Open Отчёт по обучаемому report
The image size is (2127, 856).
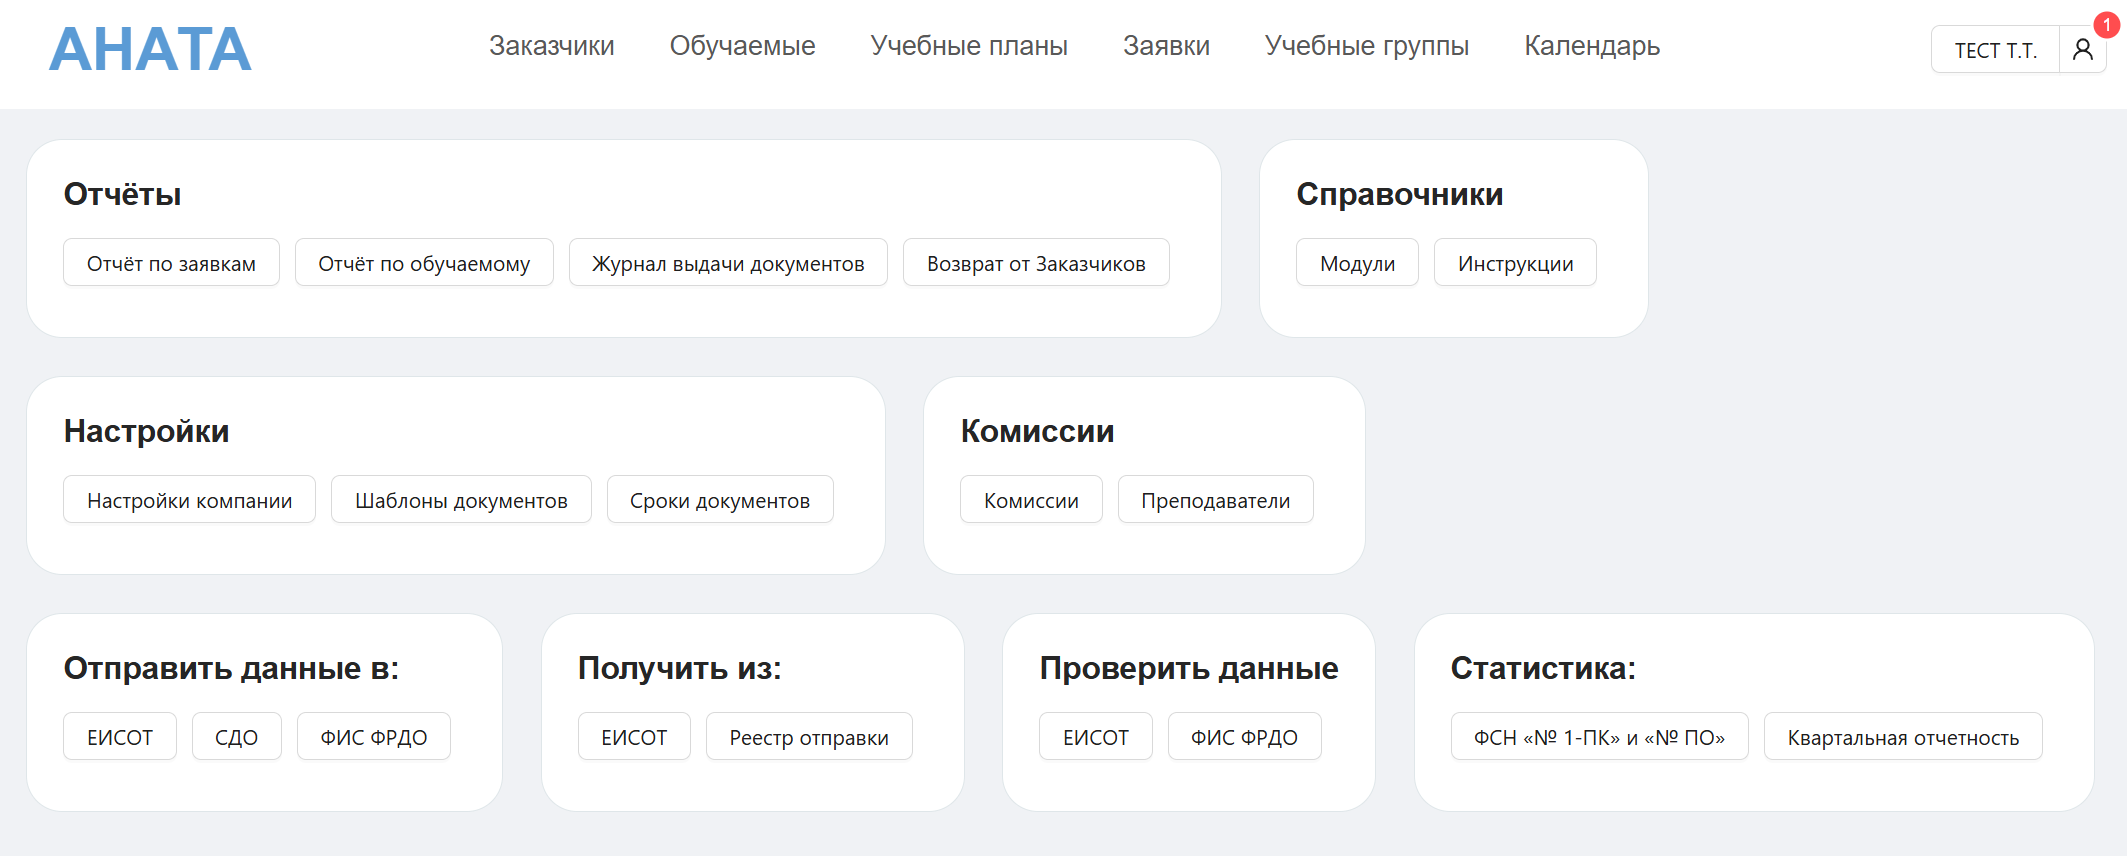[424, 263]
